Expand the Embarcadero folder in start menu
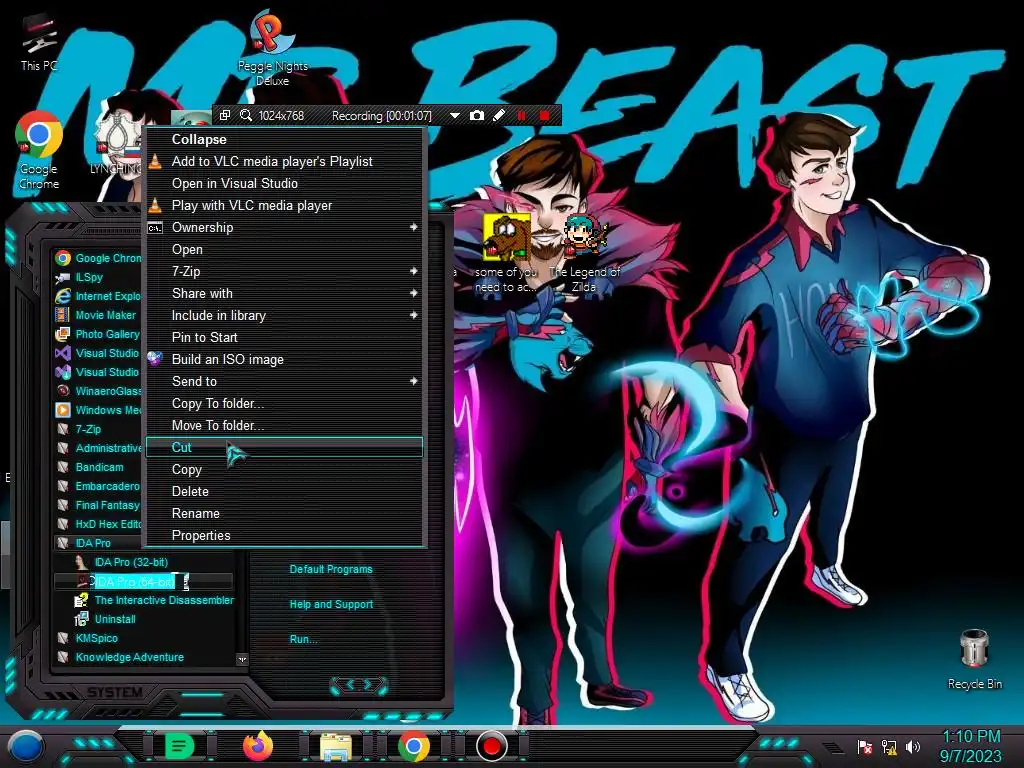The width and height of the screenshot is (1024, 768). click(x=98, y=486)
